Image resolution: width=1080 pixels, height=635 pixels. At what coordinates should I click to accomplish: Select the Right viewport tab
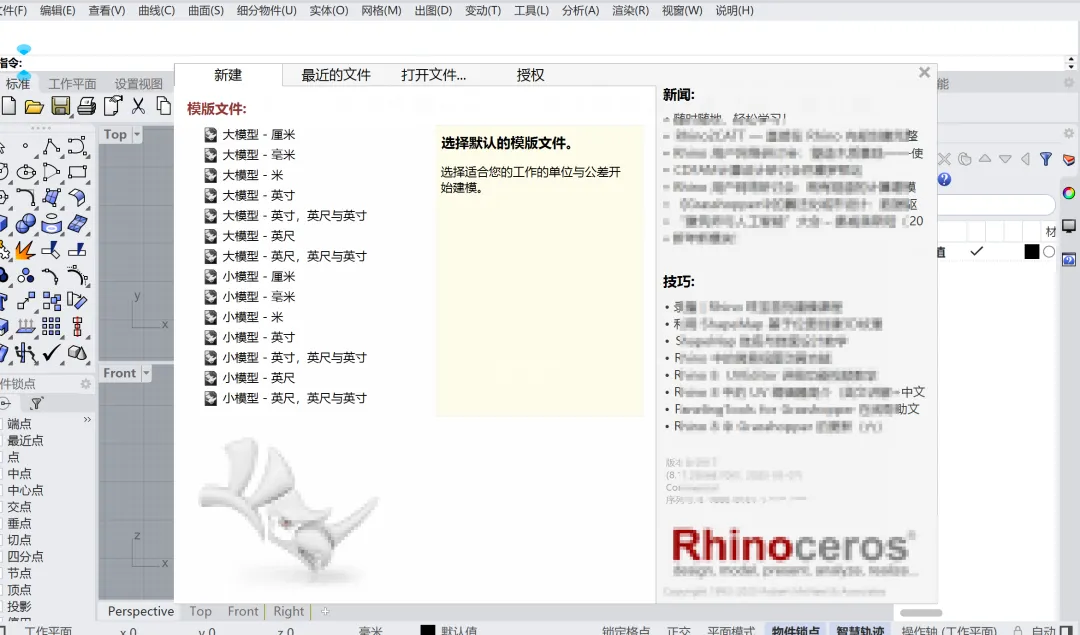point(288,611)
